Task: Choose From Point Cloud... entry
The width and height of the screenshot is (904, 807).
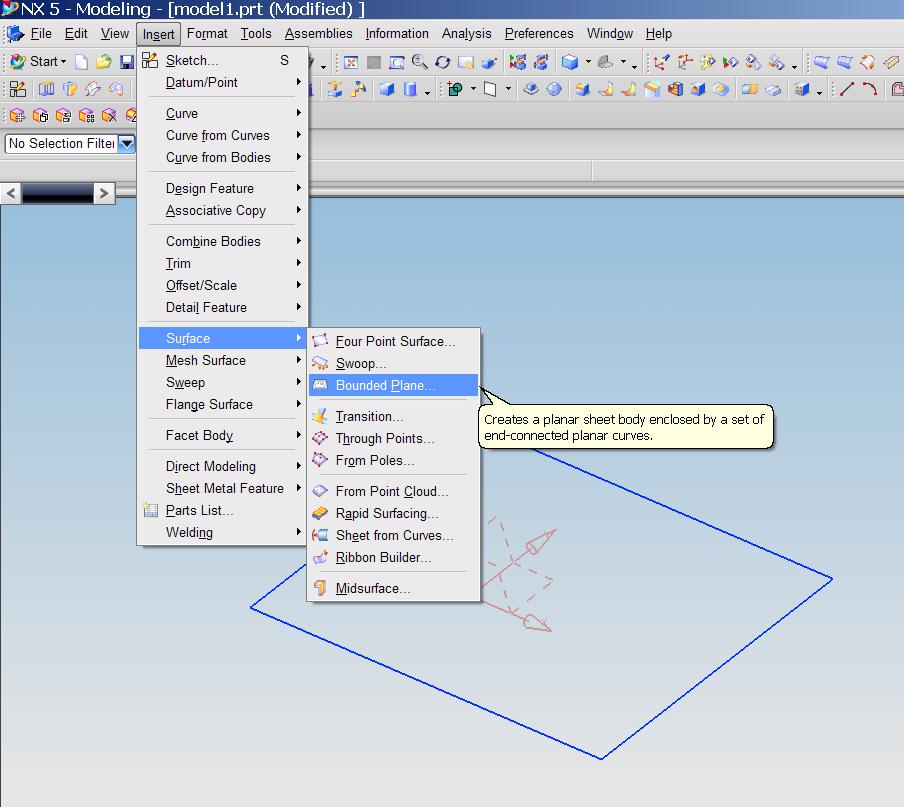Action: [x=393, y=491]
